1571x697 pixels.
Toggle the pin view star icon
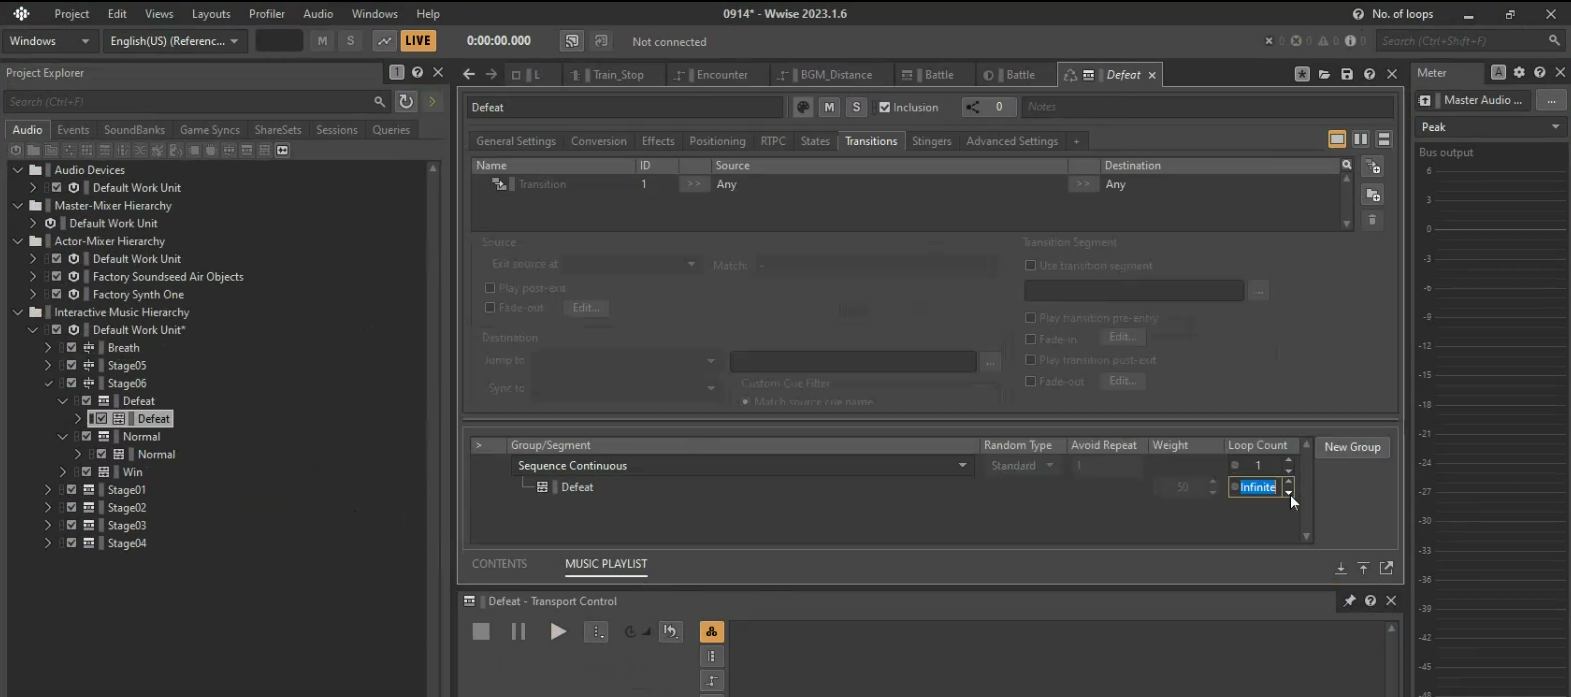(1302, 75)
